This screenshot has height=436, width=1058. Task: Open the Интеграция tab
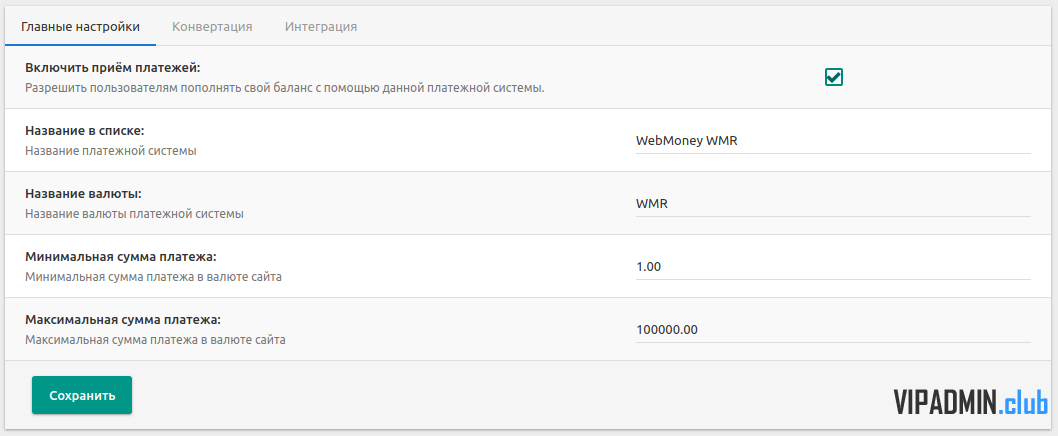[x=321, y=27]
